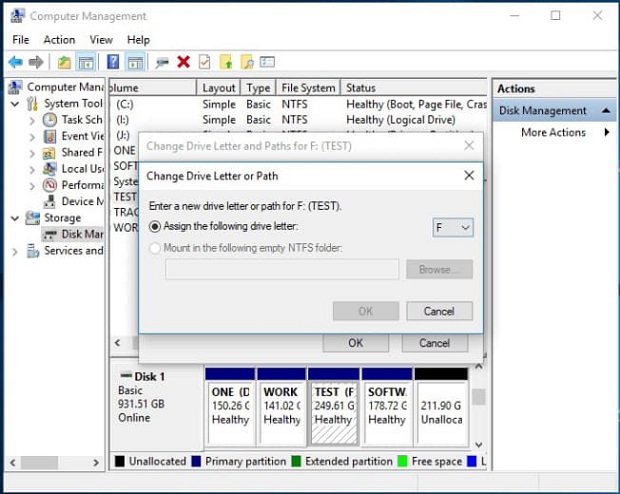Click the Performance icon in tree
The height and width of the screenshot is (494, 620).
pyautogui.click(x=50, y=185)
